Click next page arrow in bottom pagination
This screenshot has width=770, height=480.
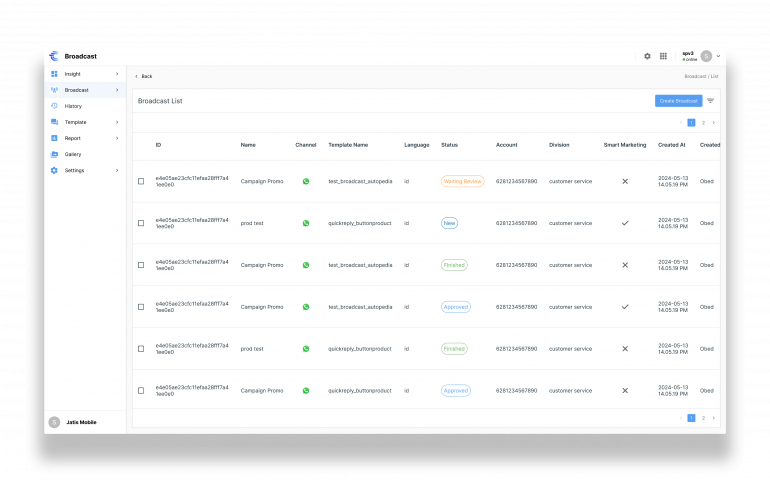713,418
